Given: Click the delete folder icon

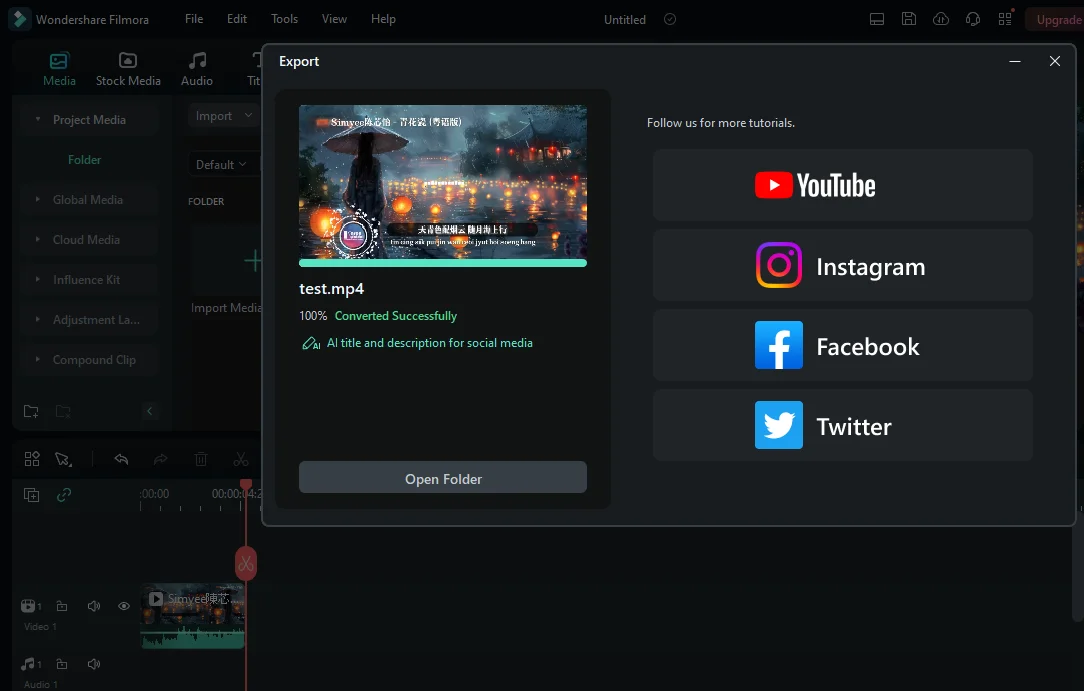Looking at the screenshot, I should 63,411.
